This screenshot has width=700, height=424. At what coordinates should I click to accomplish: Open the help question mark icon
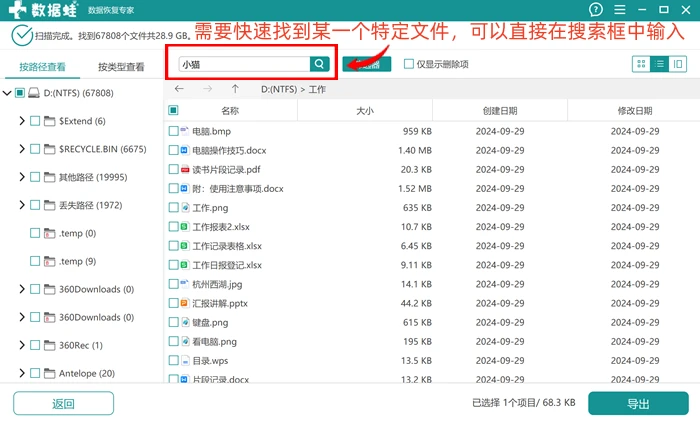coord(596,9)
